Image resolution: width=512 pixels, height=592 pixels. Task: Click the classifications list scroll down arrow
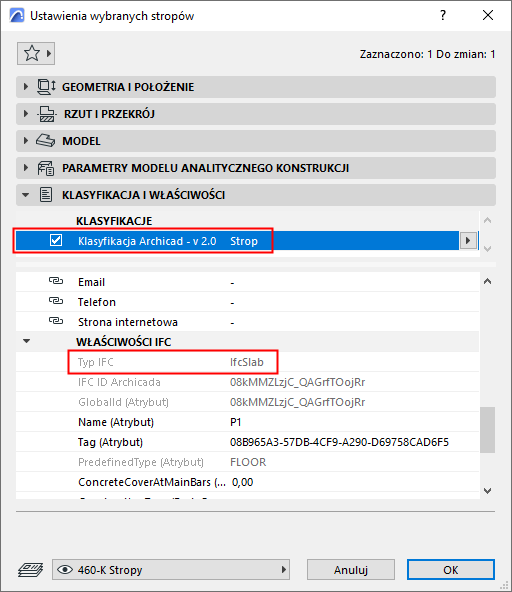[487, 249]
